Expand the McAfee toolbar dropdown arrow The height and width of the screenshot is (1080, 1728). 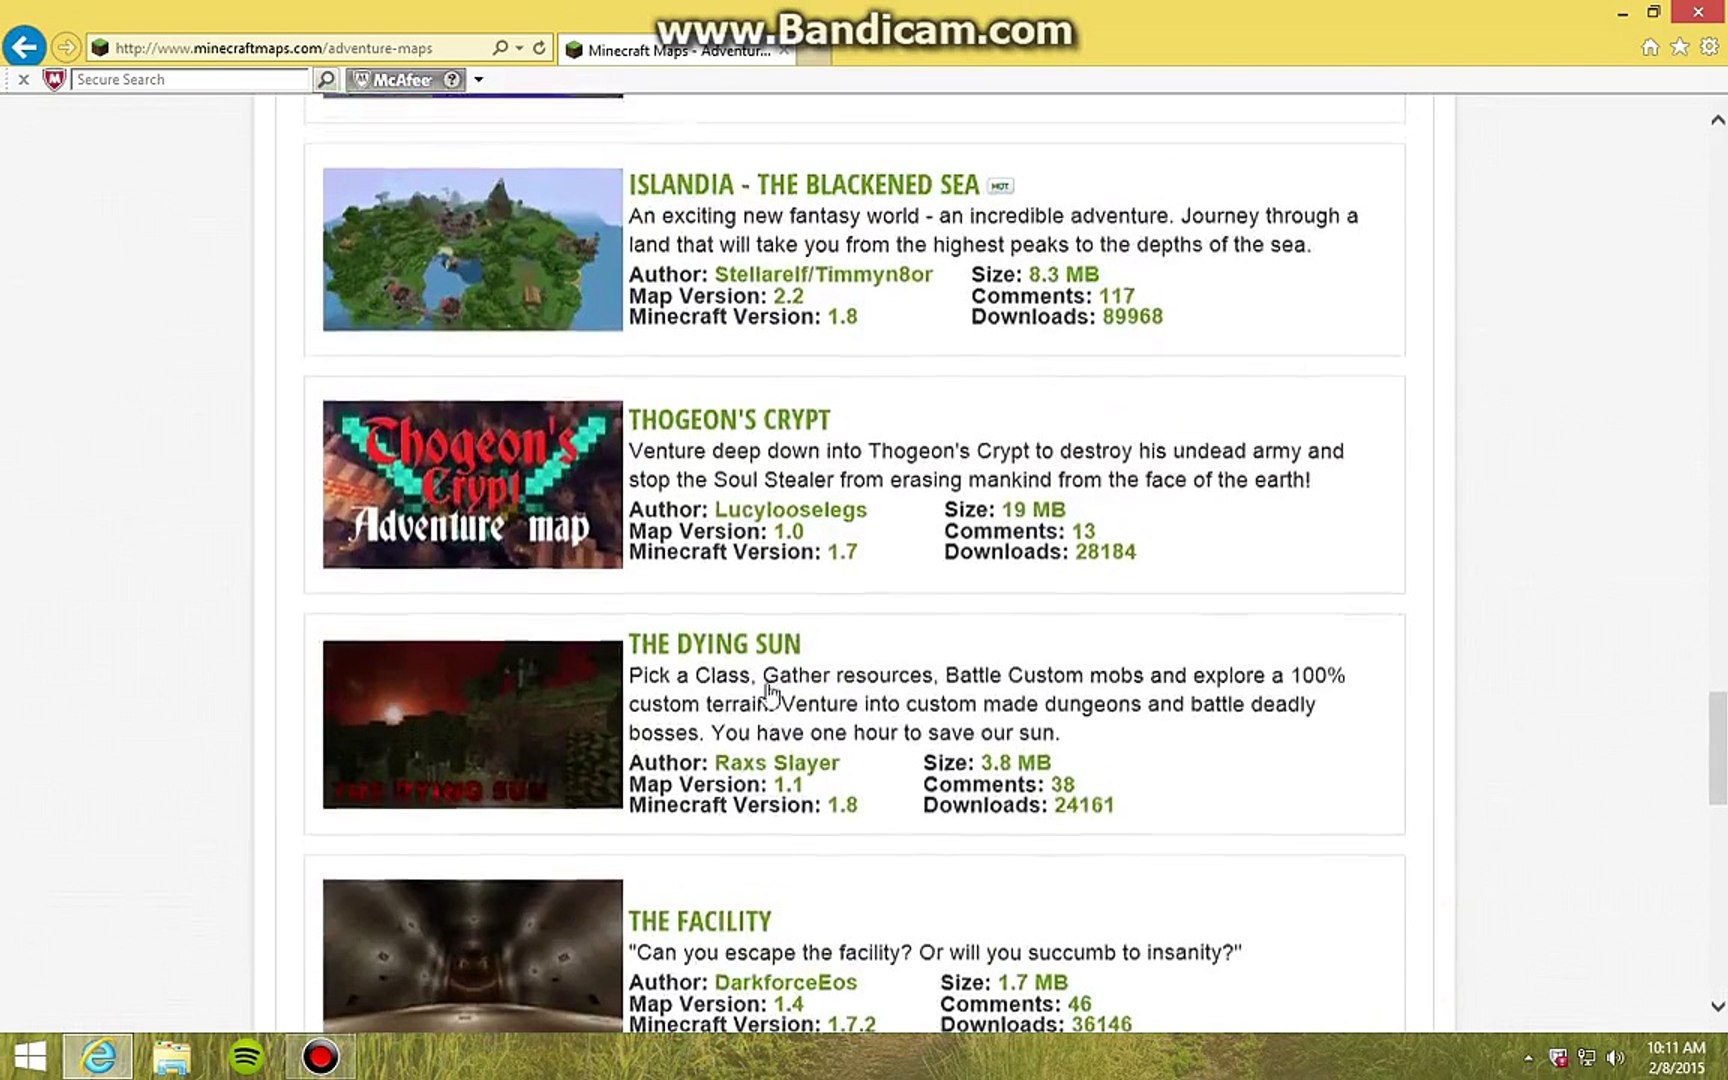pos(479,79)
